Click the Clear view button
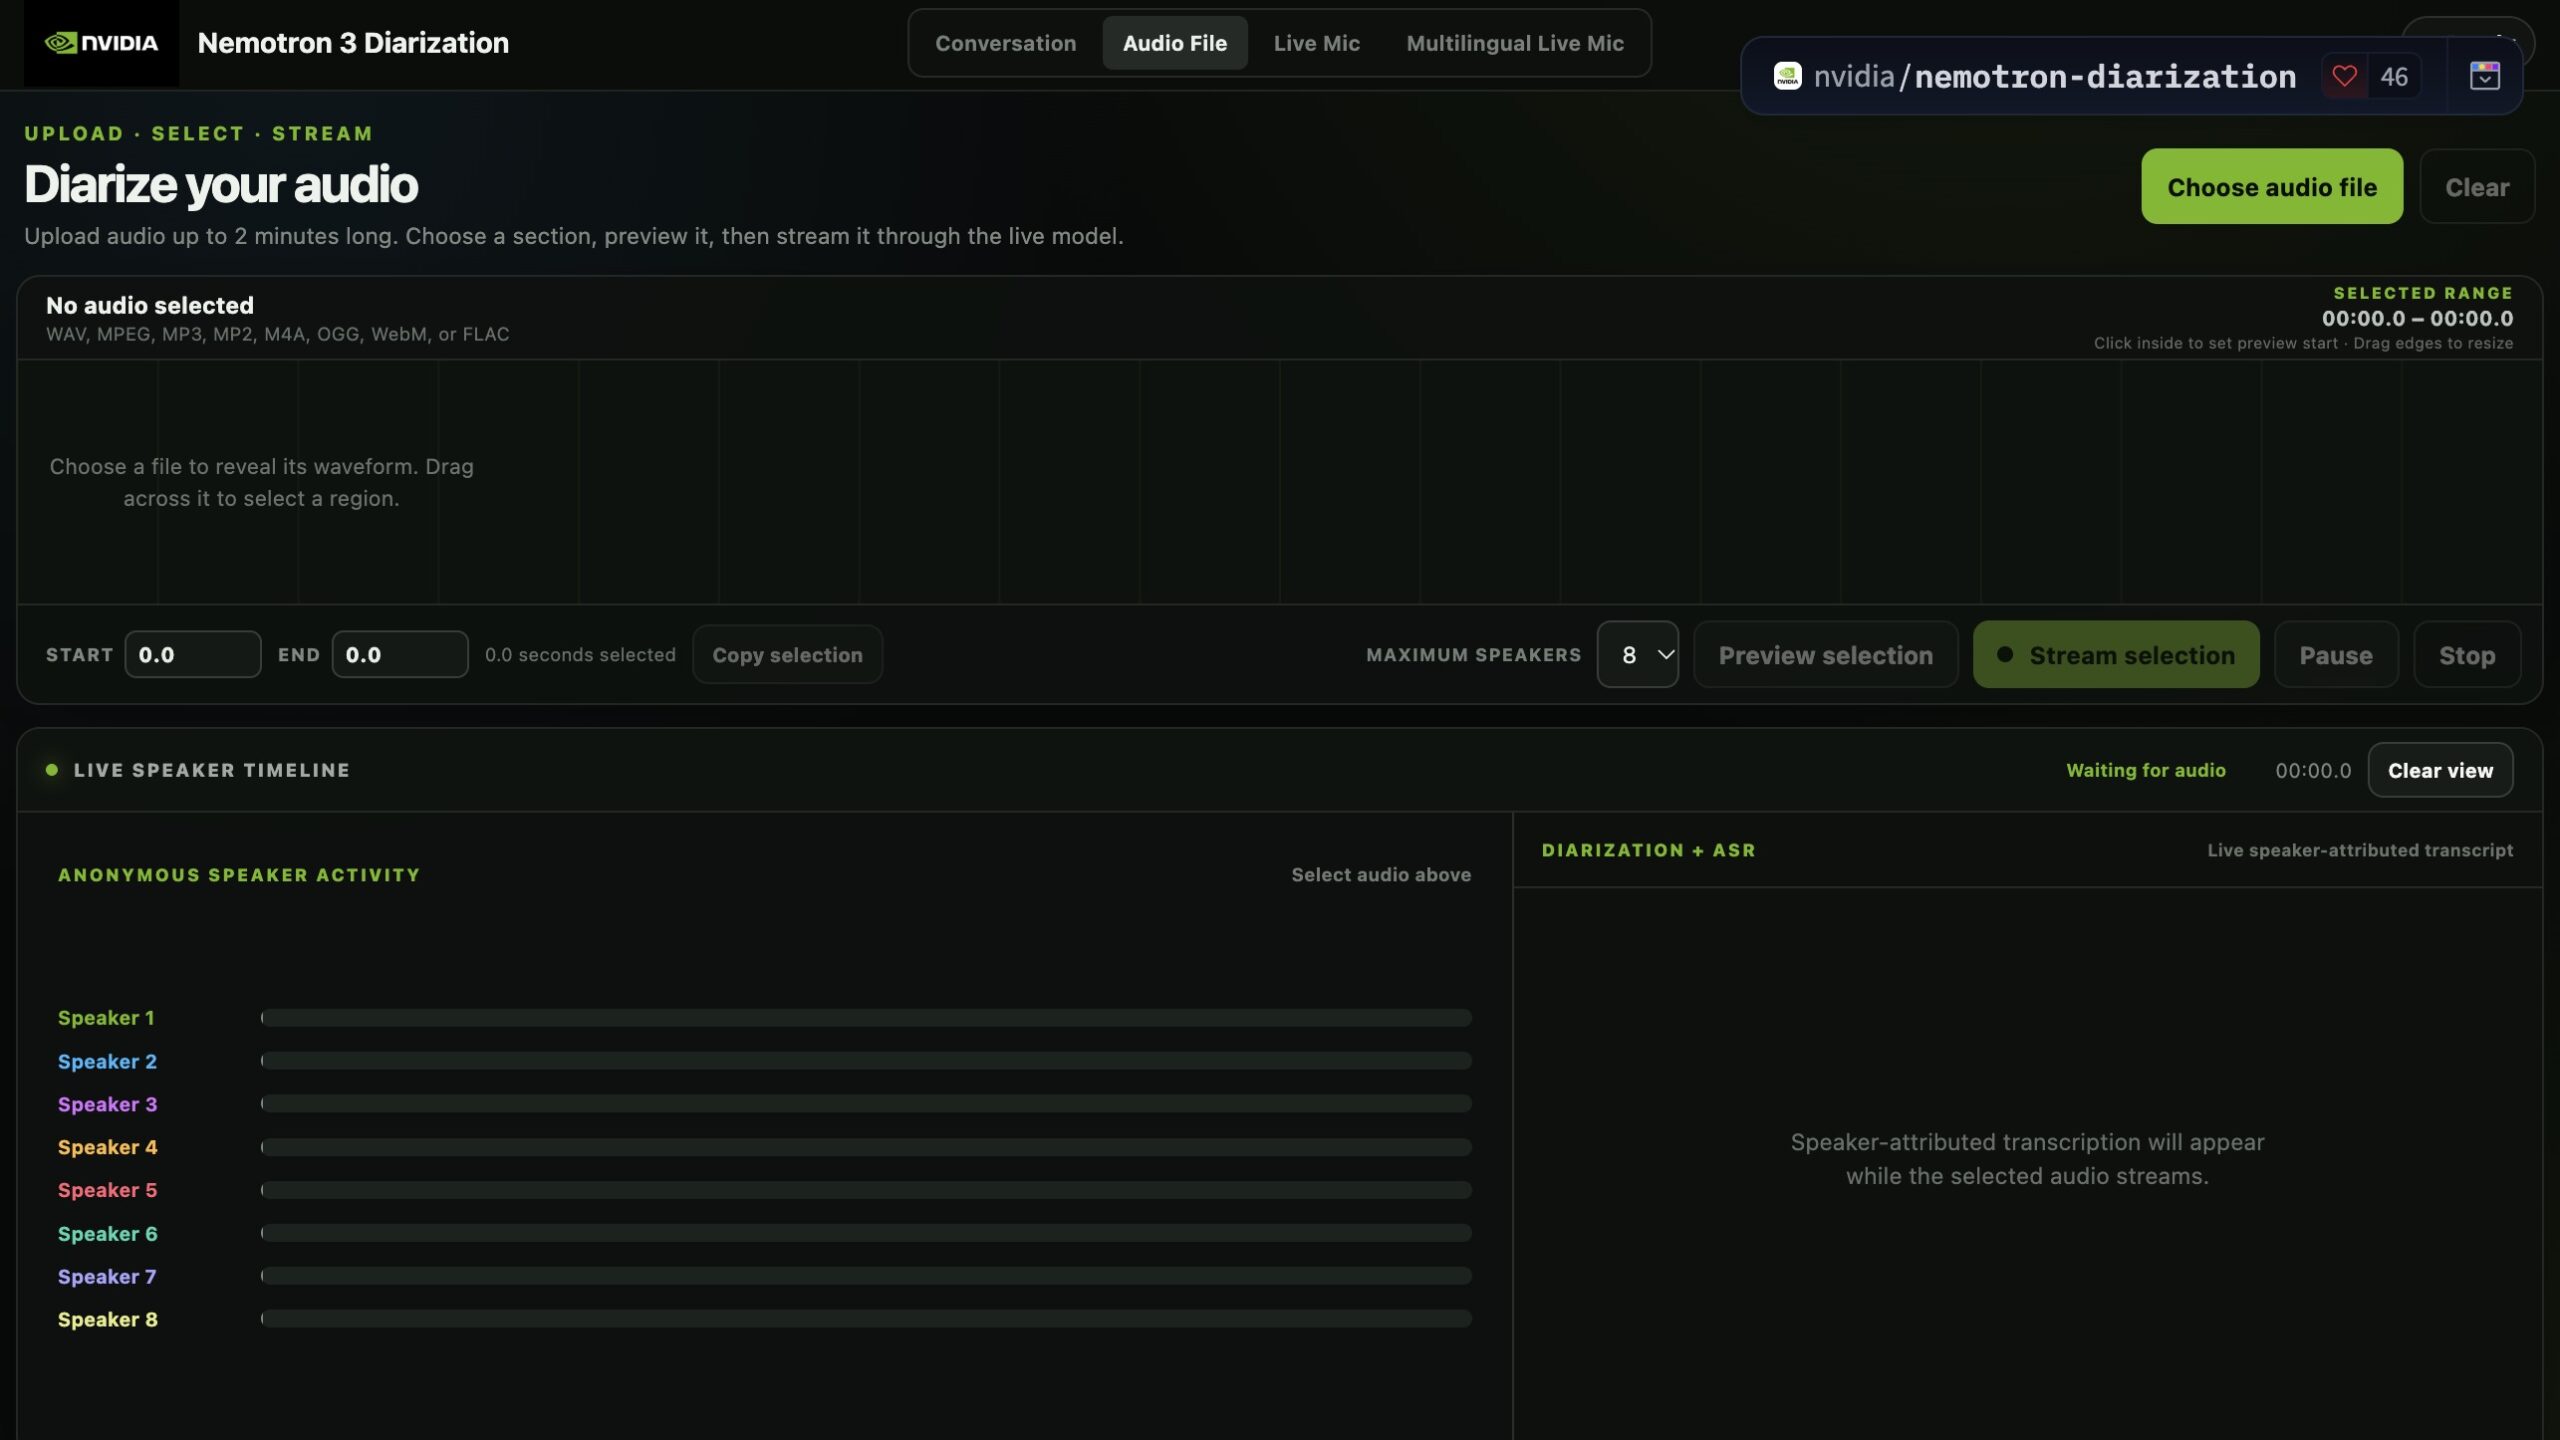Screen dimensions: 2560x1440 tap(2440, 770)
